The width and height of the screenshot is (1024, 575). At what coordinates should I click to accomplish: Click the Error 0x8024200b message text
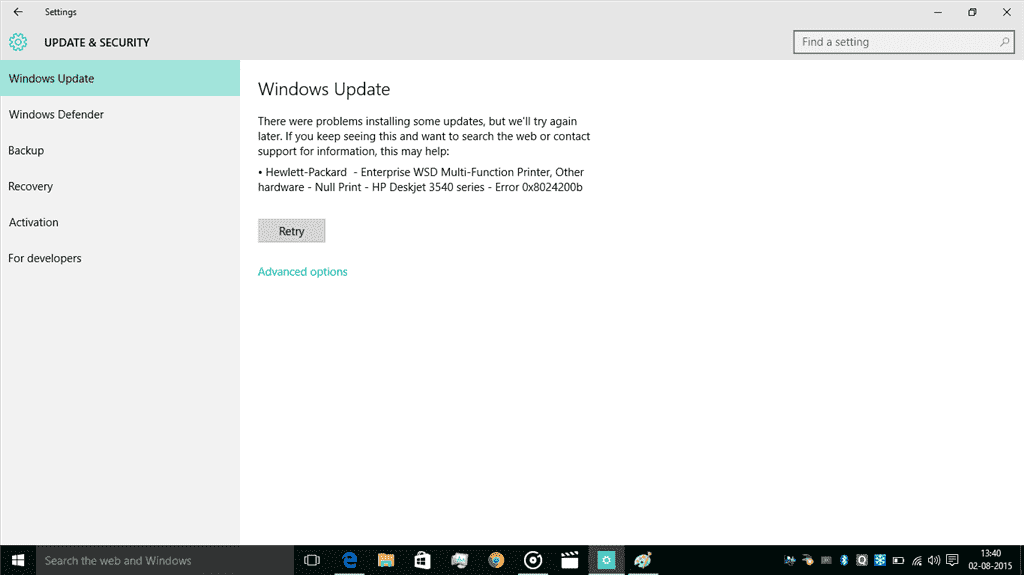(539, 187)
